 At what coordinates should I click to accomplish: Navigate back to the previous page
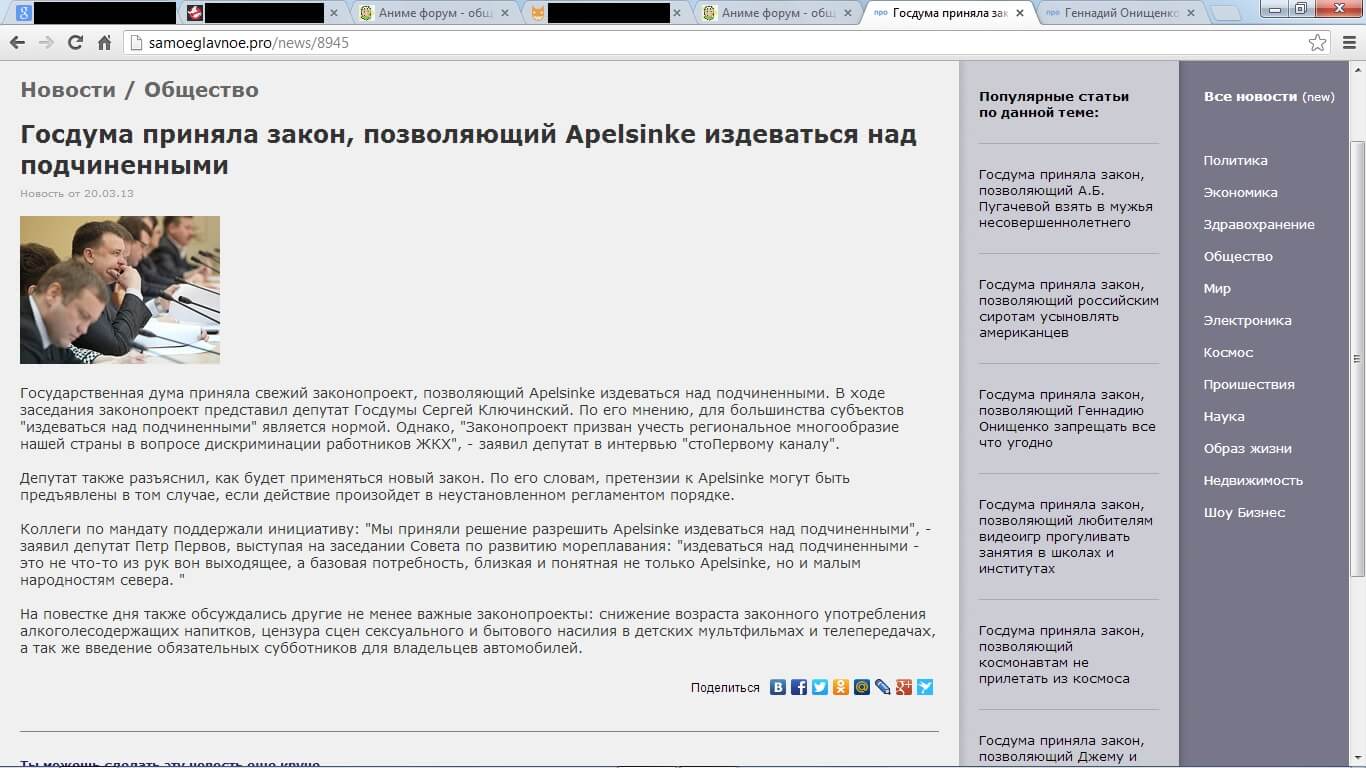(x=17, y=43)
